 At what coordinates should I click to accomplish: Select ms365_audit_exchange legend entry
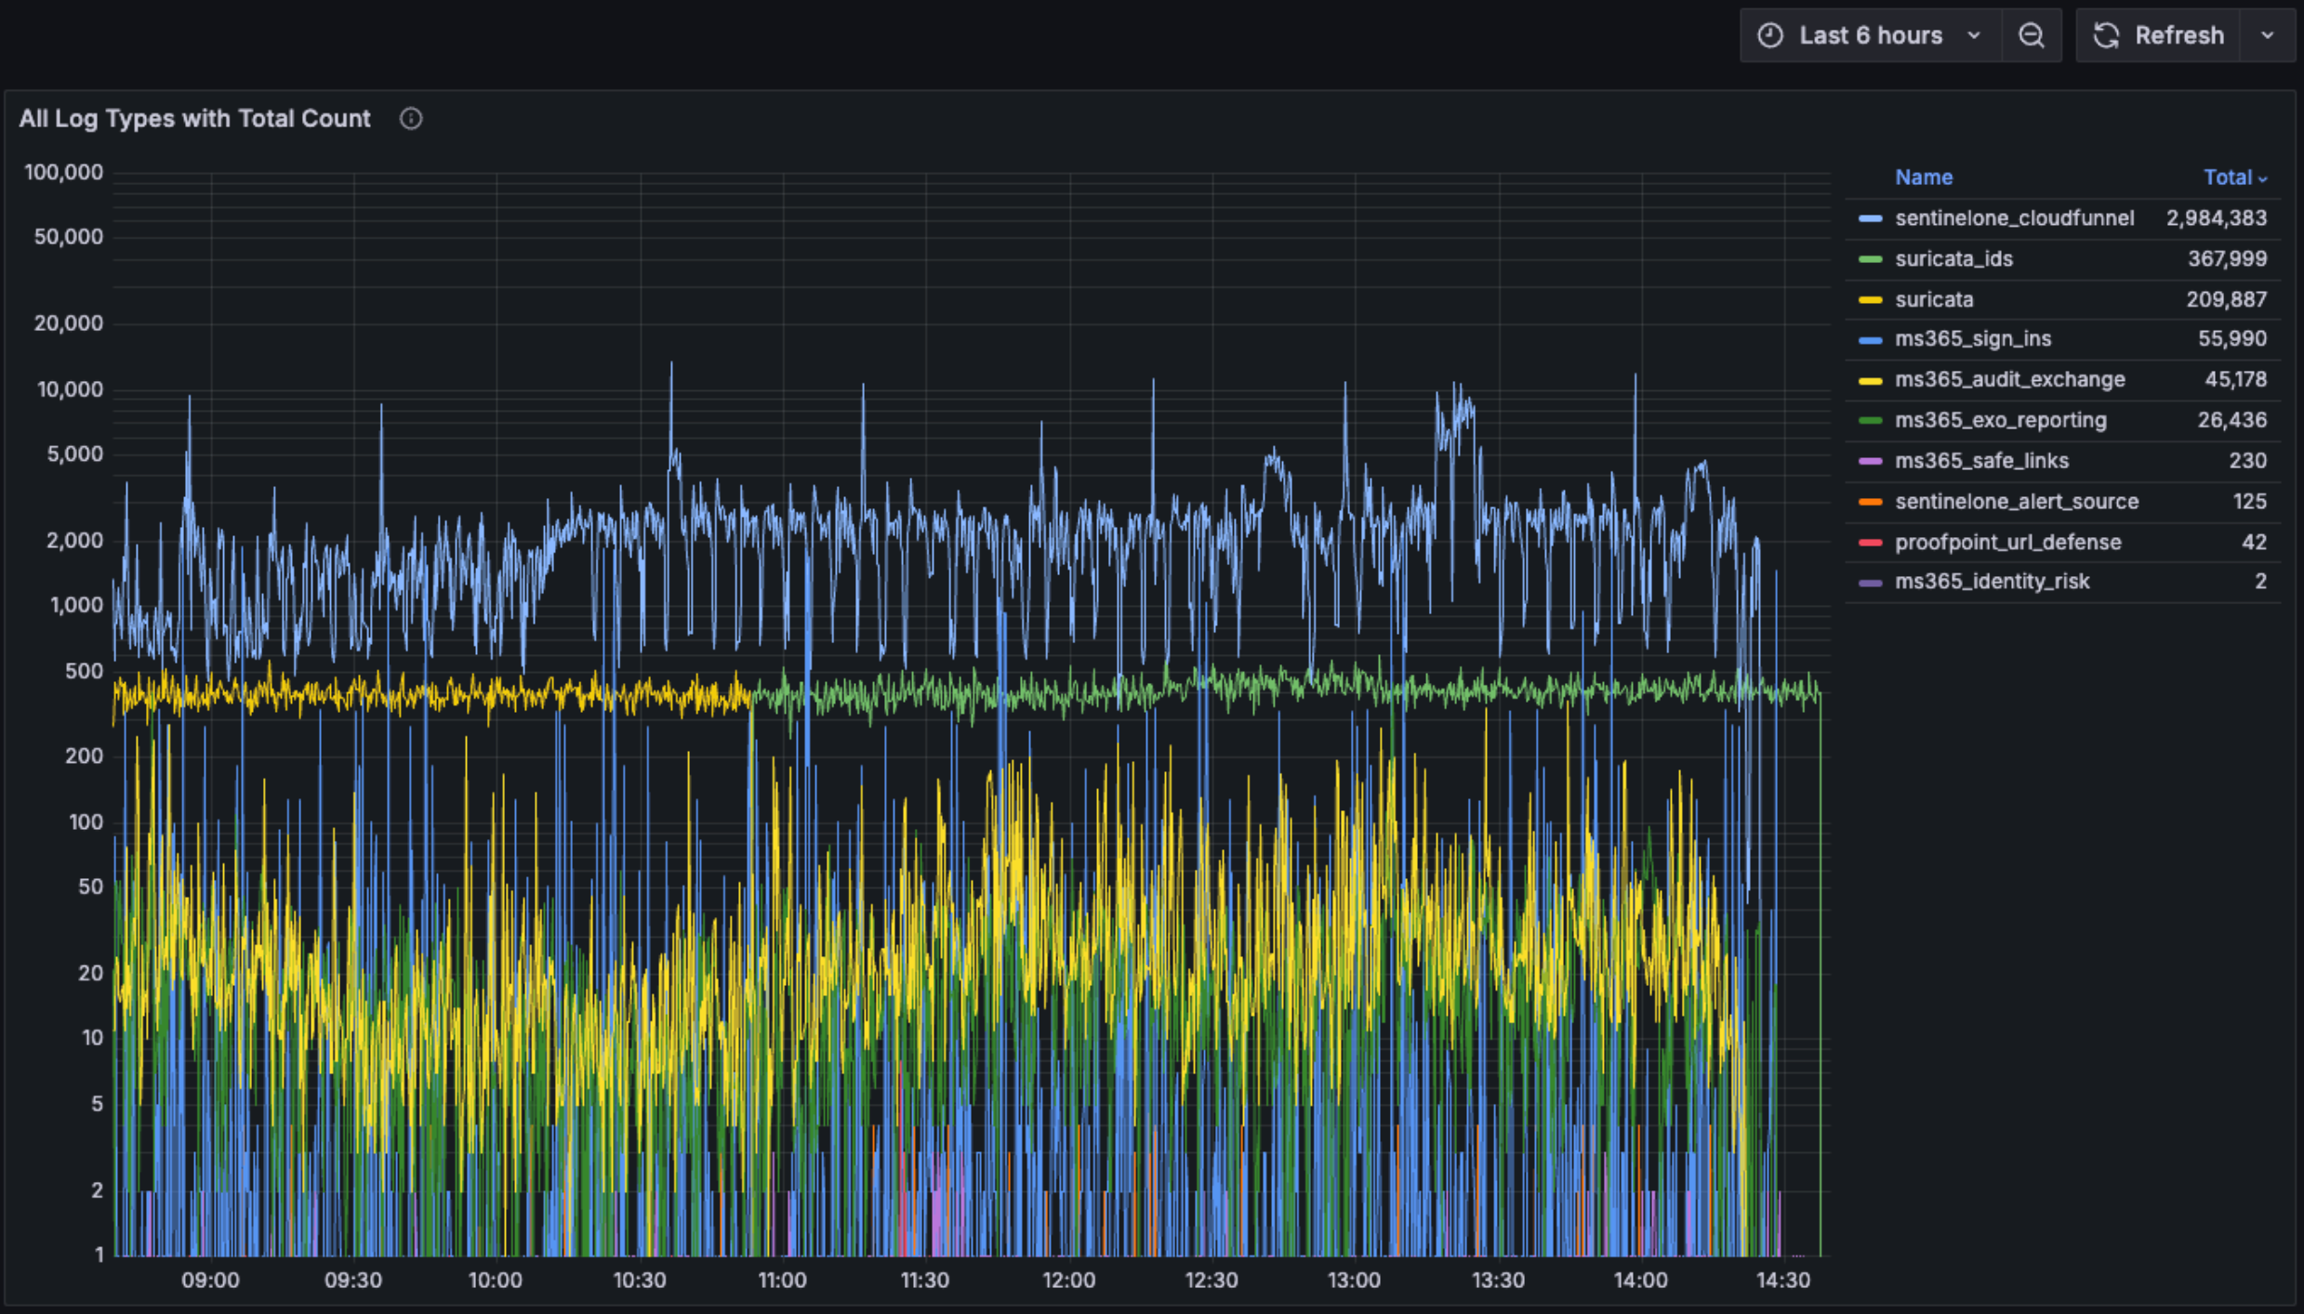(2009, 380)
